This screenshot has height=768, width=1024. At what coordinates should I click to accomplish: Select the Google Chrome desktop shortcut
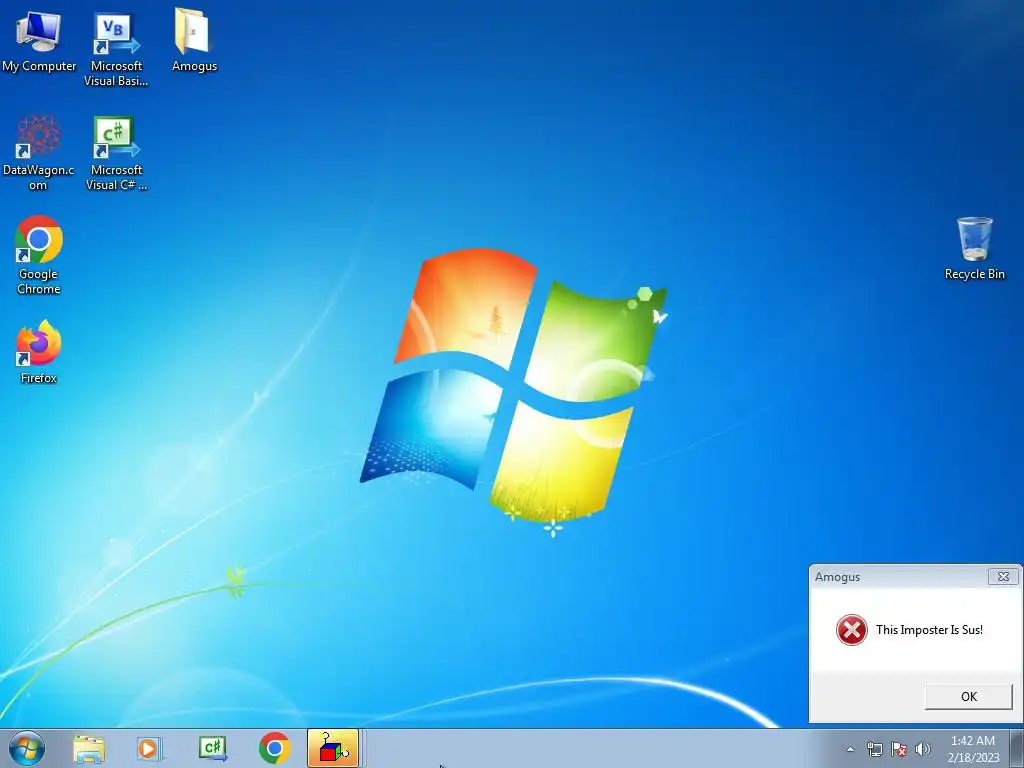(x=39, y=255)
